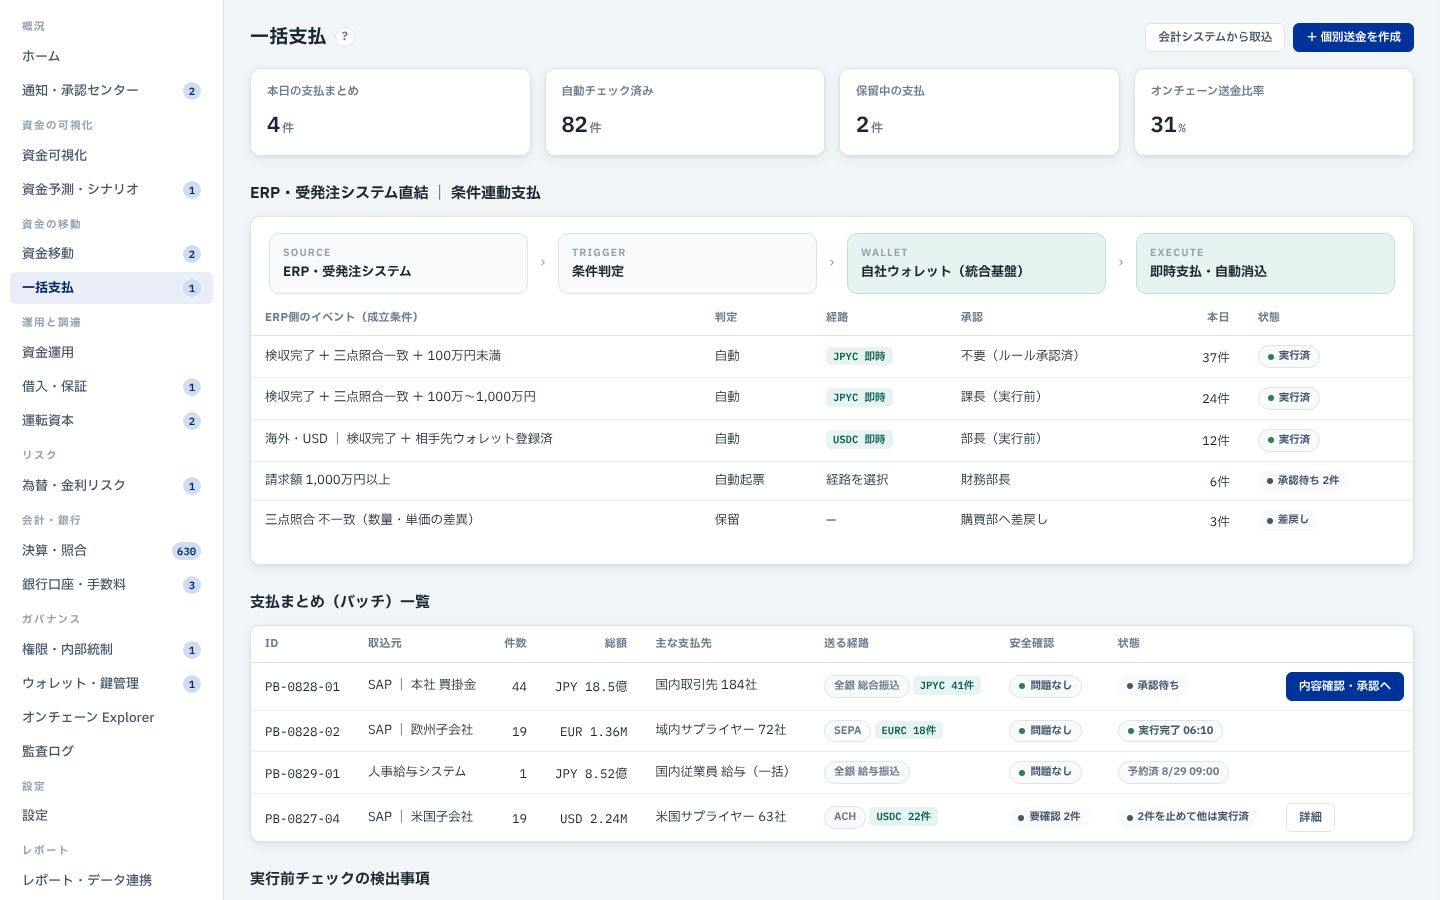Select ウォレット・鍵管理 in the sidebar
The image size is (1440, 900).
click(x=111, y=683)
